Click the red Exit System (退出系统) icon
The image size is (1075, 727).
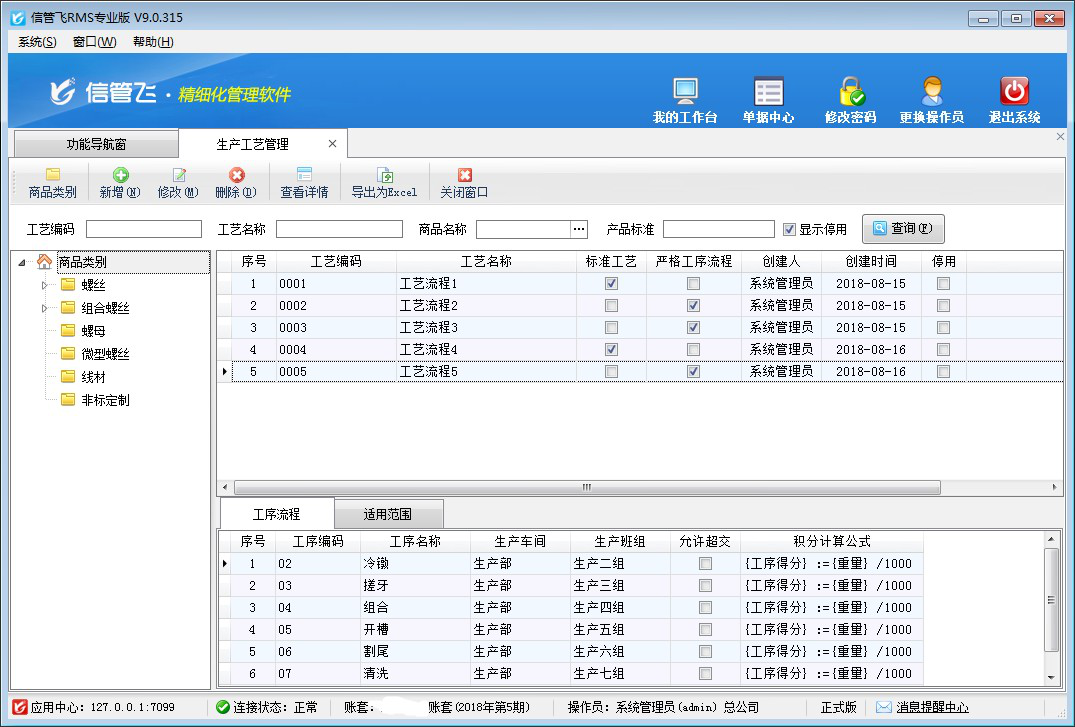tap(1014, 92)
